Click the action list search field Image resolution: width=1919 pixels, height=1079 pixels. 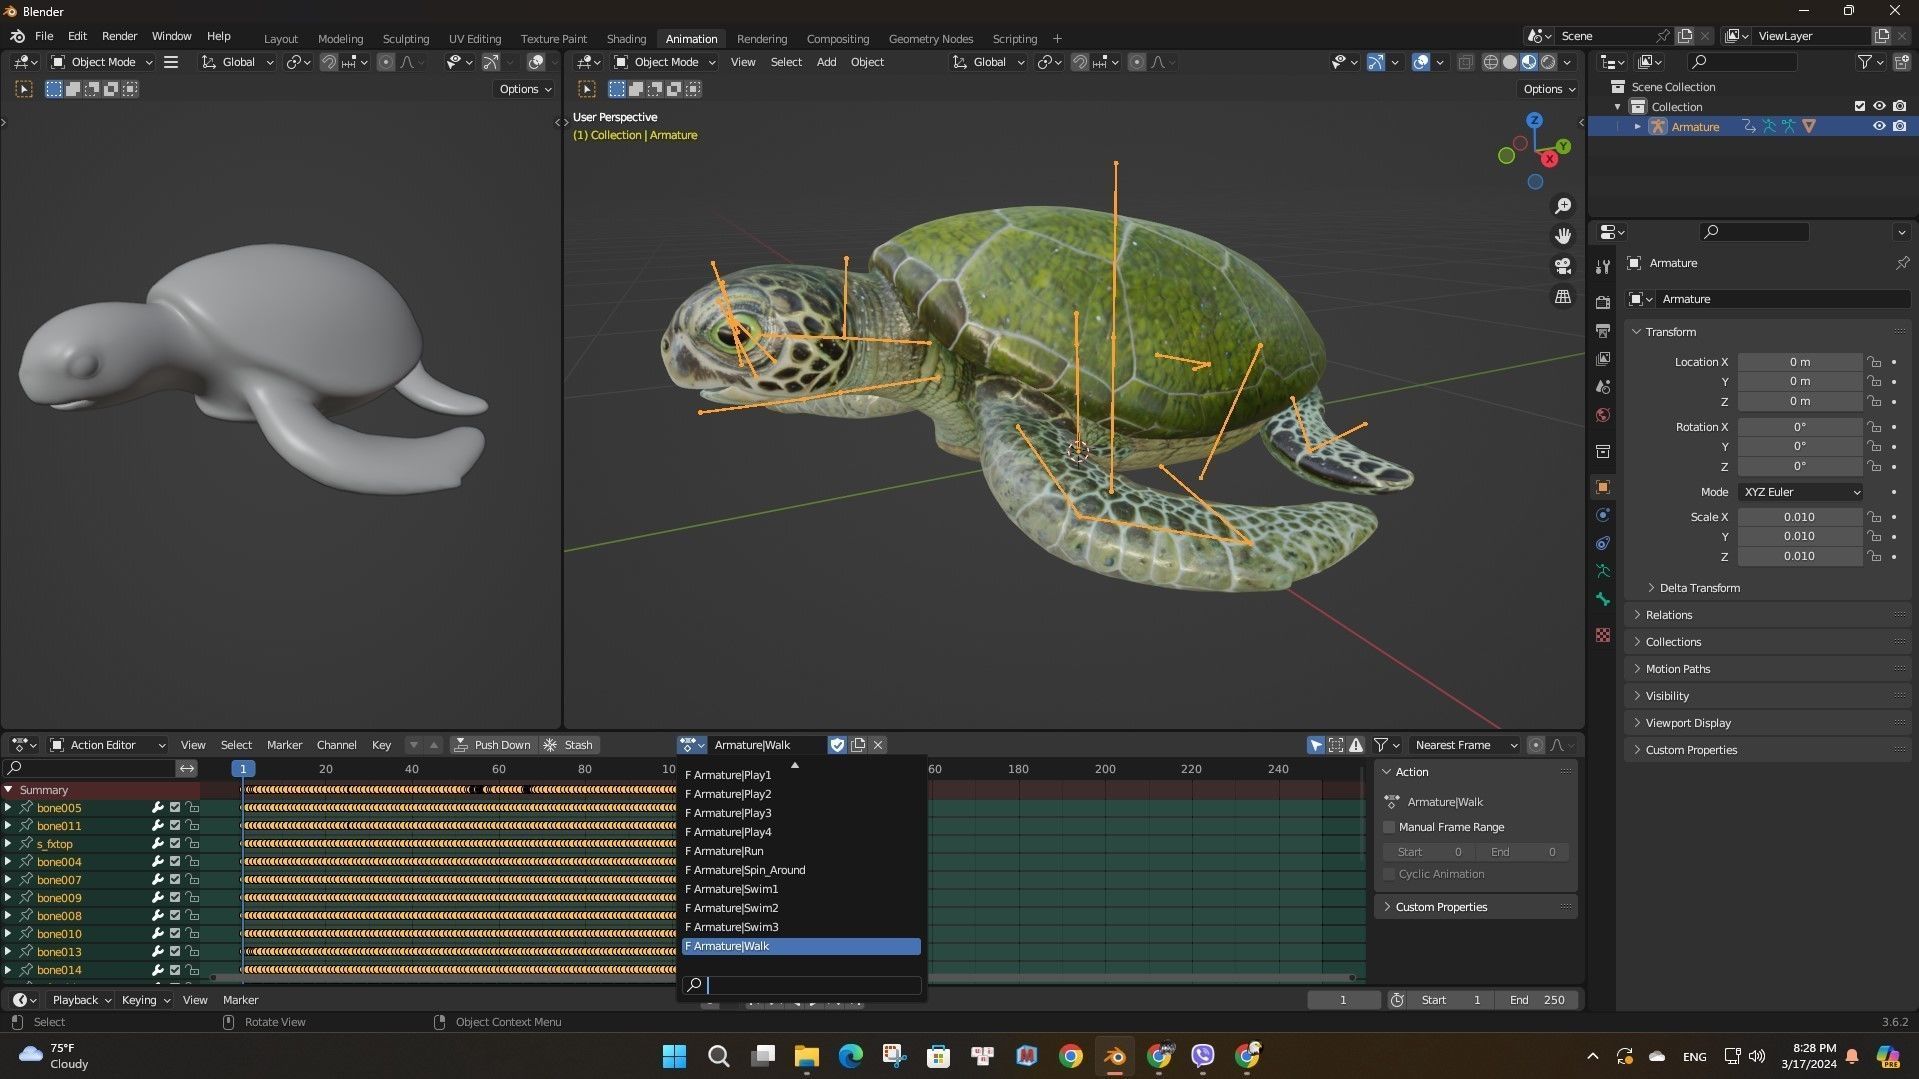(801, 985)
